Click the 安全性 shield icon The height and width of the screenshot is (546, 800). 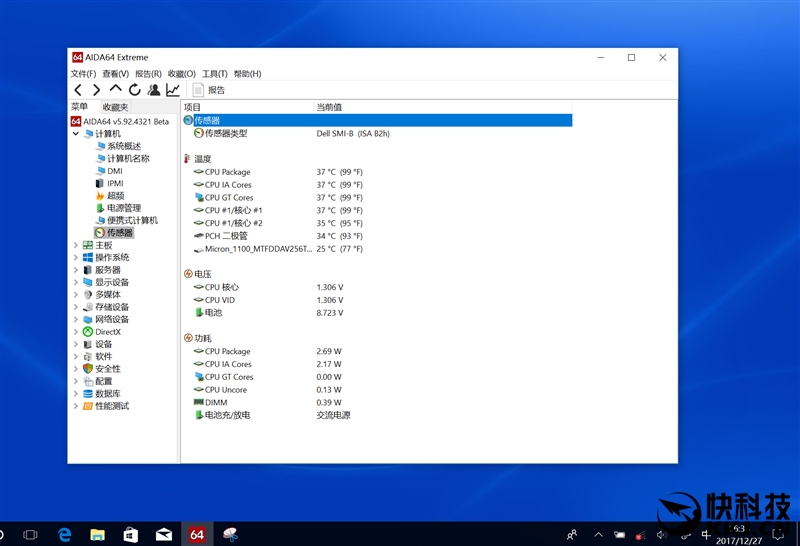[88, 368]
